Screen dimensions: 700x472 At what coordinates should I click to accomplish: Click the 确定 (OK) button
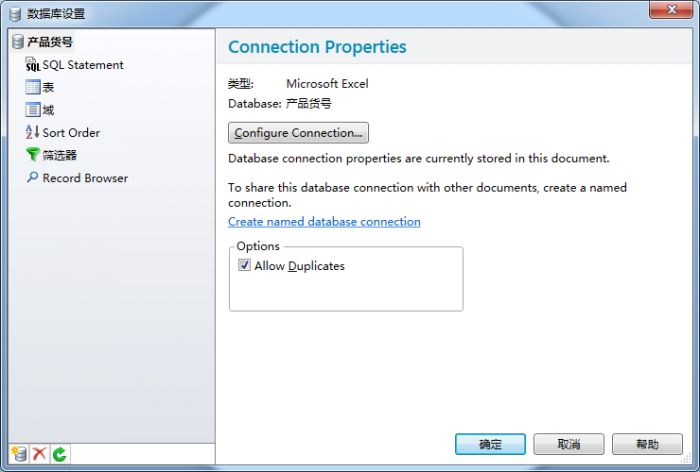(x=490, y=444)
